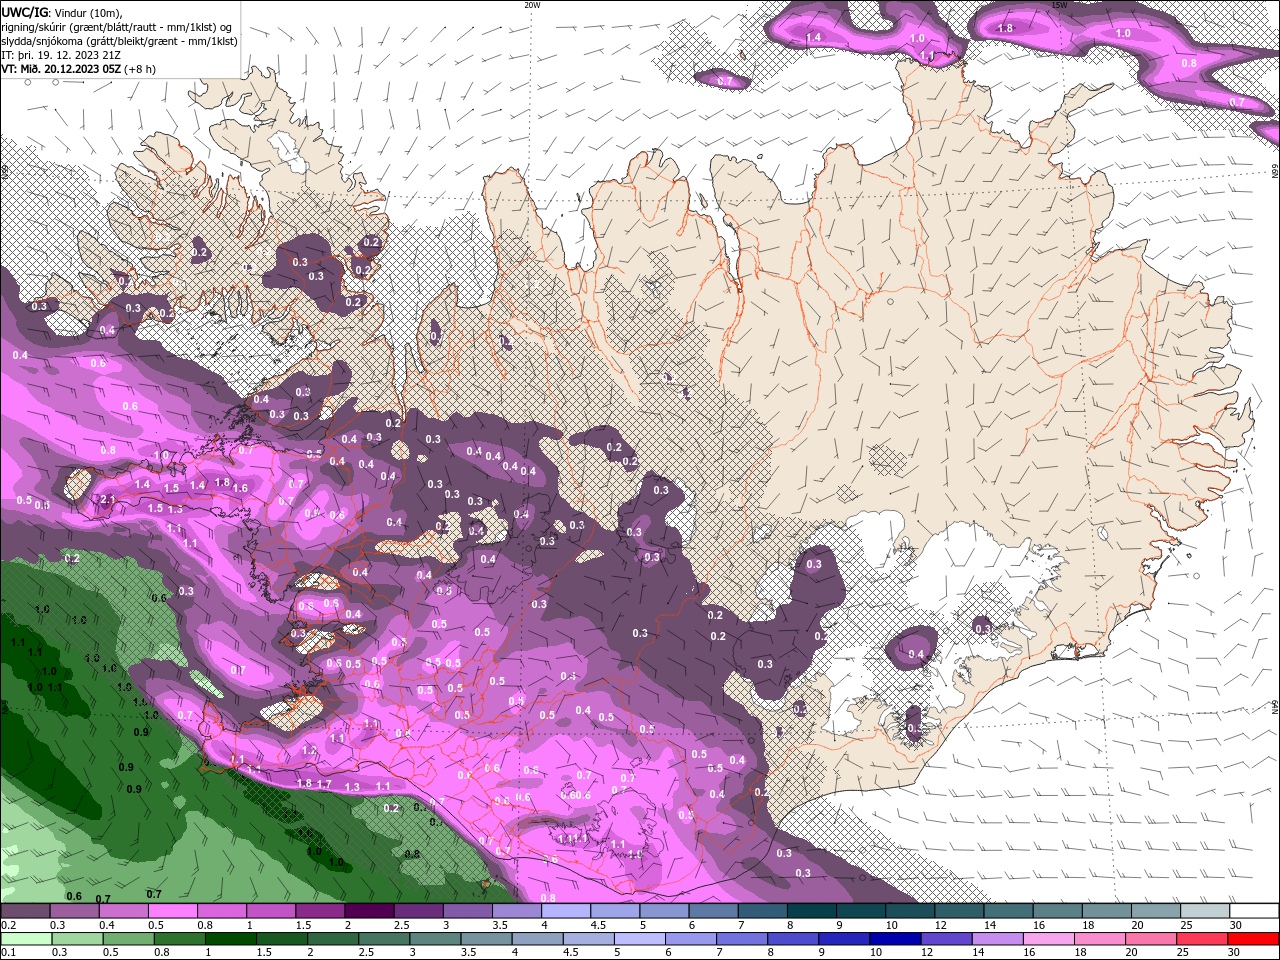Click the 10 label on the rain legend
Image resolution: width=1280 pixels, height=960 pixels.
click(x=876, y=953)
